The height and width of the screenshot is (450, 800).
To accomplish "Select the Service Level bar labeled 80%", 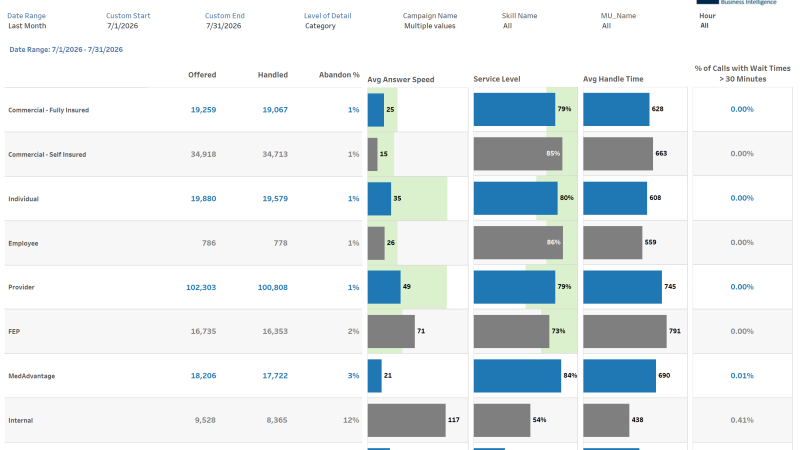I will point(515,198).
